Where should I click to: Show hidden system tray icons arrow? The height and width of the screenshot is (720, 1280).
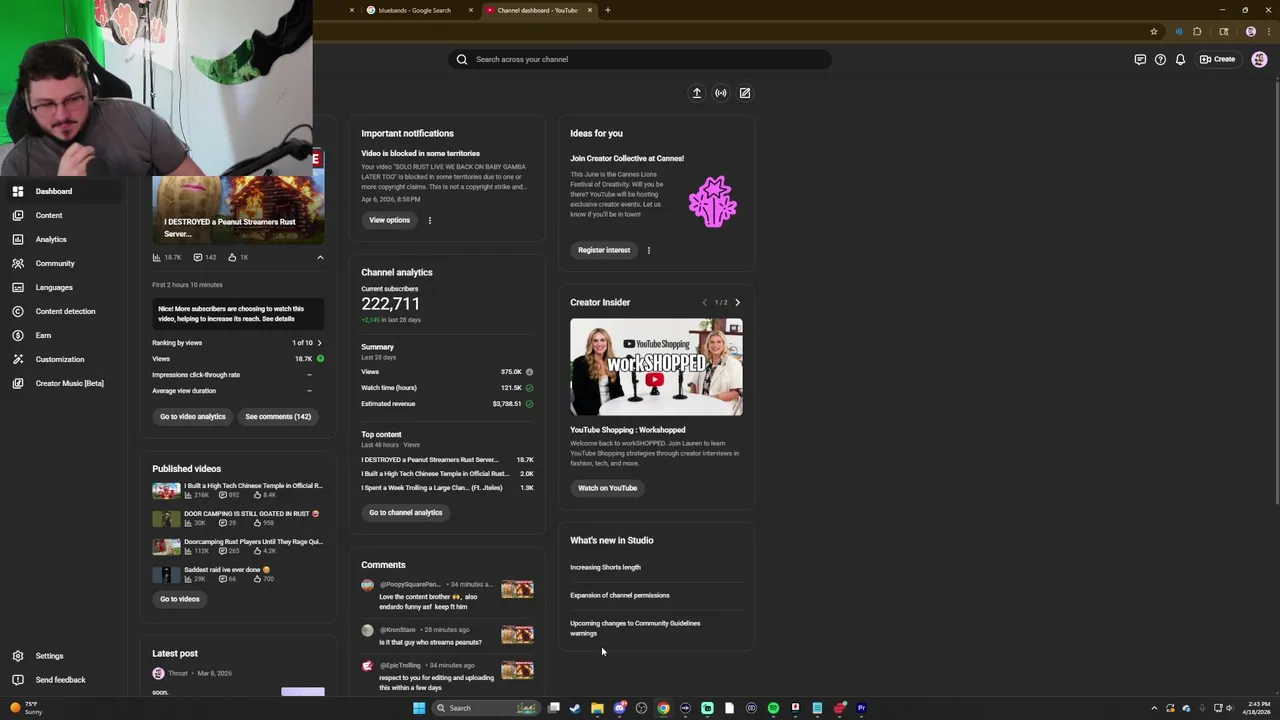pos(1154,708)
